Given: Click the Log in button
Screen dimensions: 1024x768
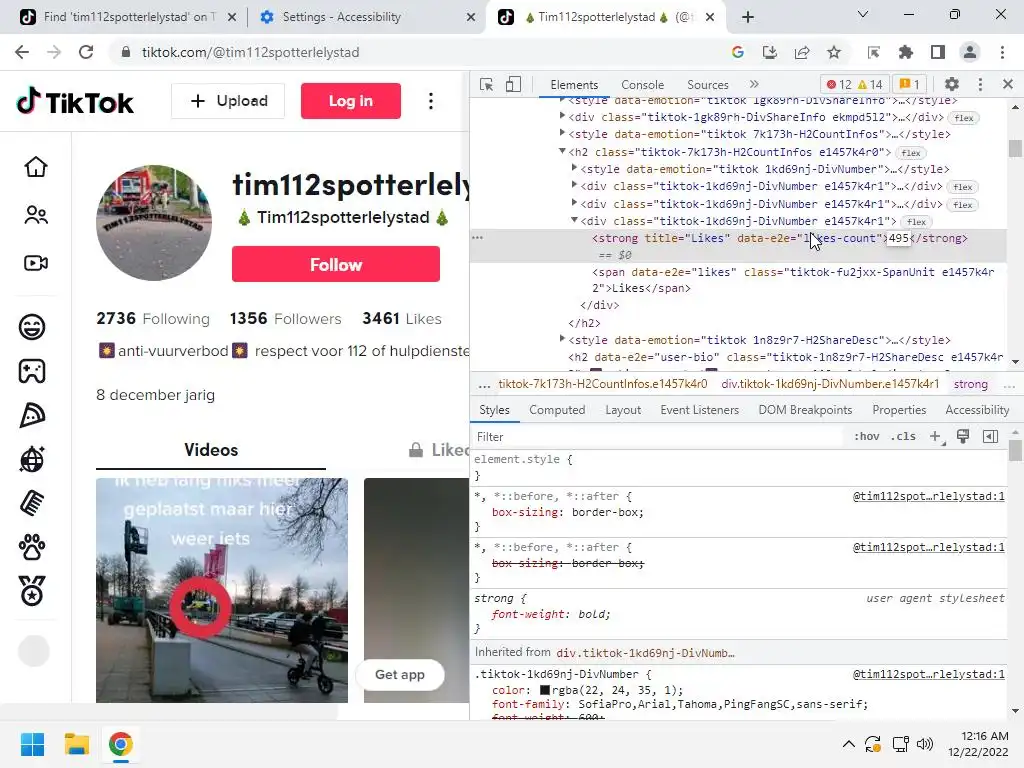Looking at the screenshot, I should pyautogui.click(x=351, y=101).
